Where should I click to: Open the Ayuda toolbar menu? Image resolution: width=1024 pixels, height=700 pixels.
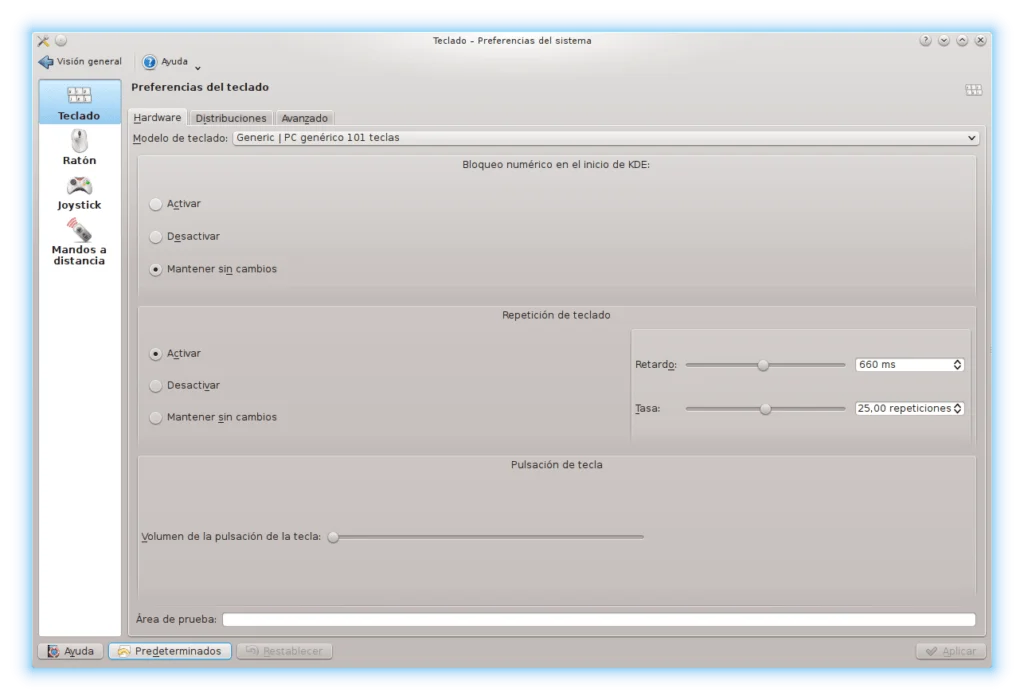point(171,62)
